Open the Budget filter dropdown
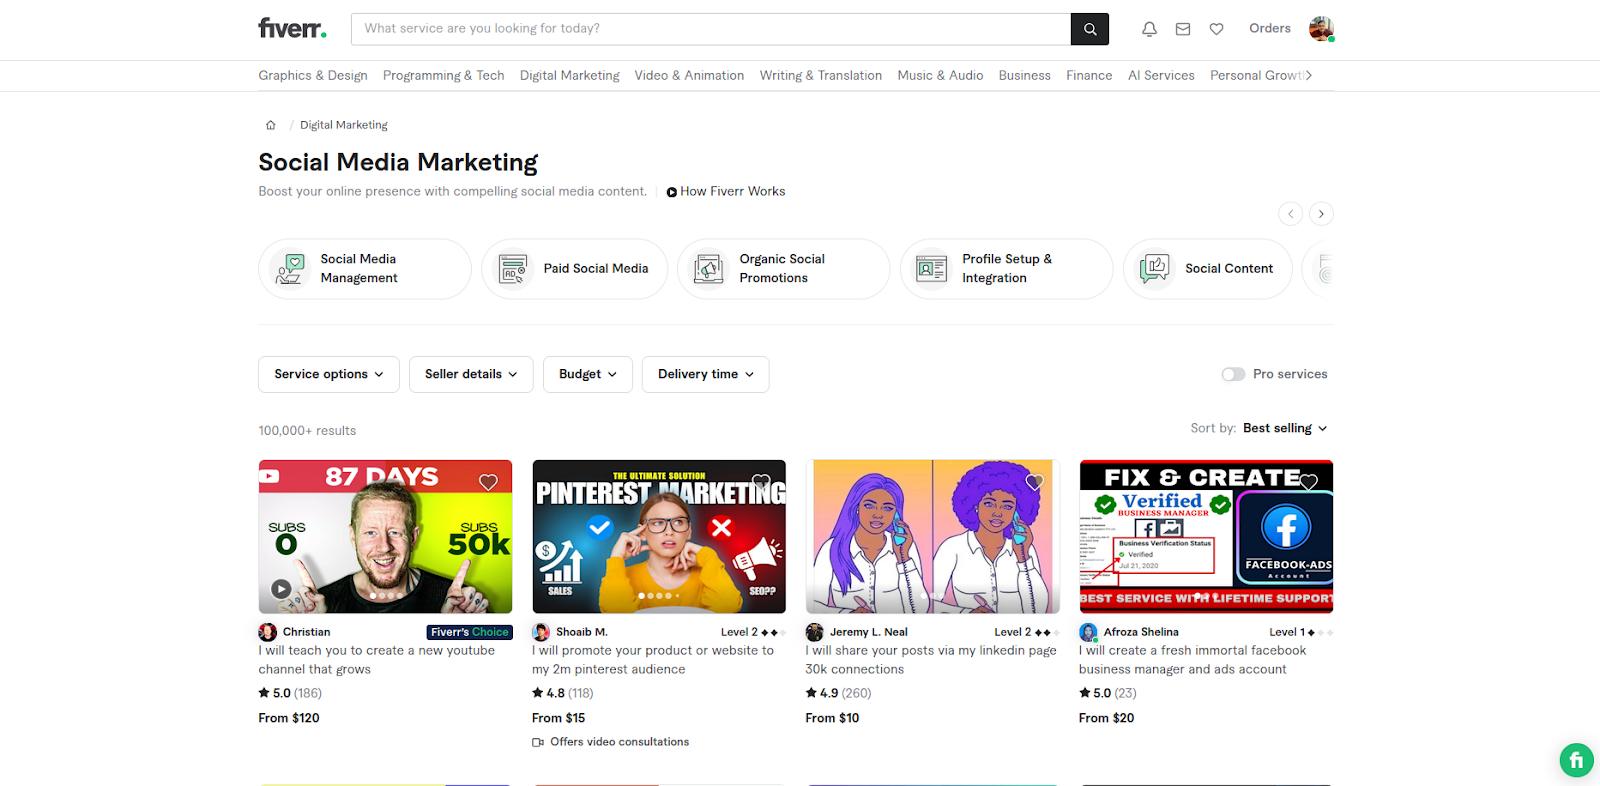 click(588, 374)
